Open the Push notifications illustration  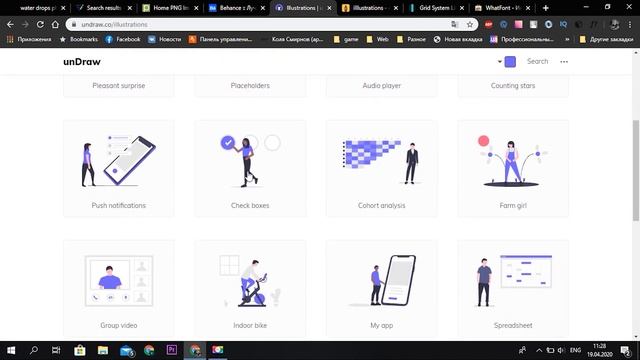tap(118, 168)
